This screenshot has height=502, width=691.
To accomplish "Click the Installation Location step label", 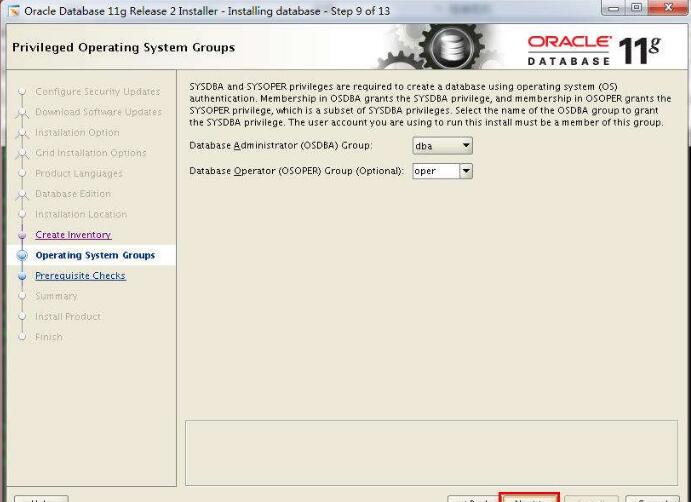I will point(81,214).
